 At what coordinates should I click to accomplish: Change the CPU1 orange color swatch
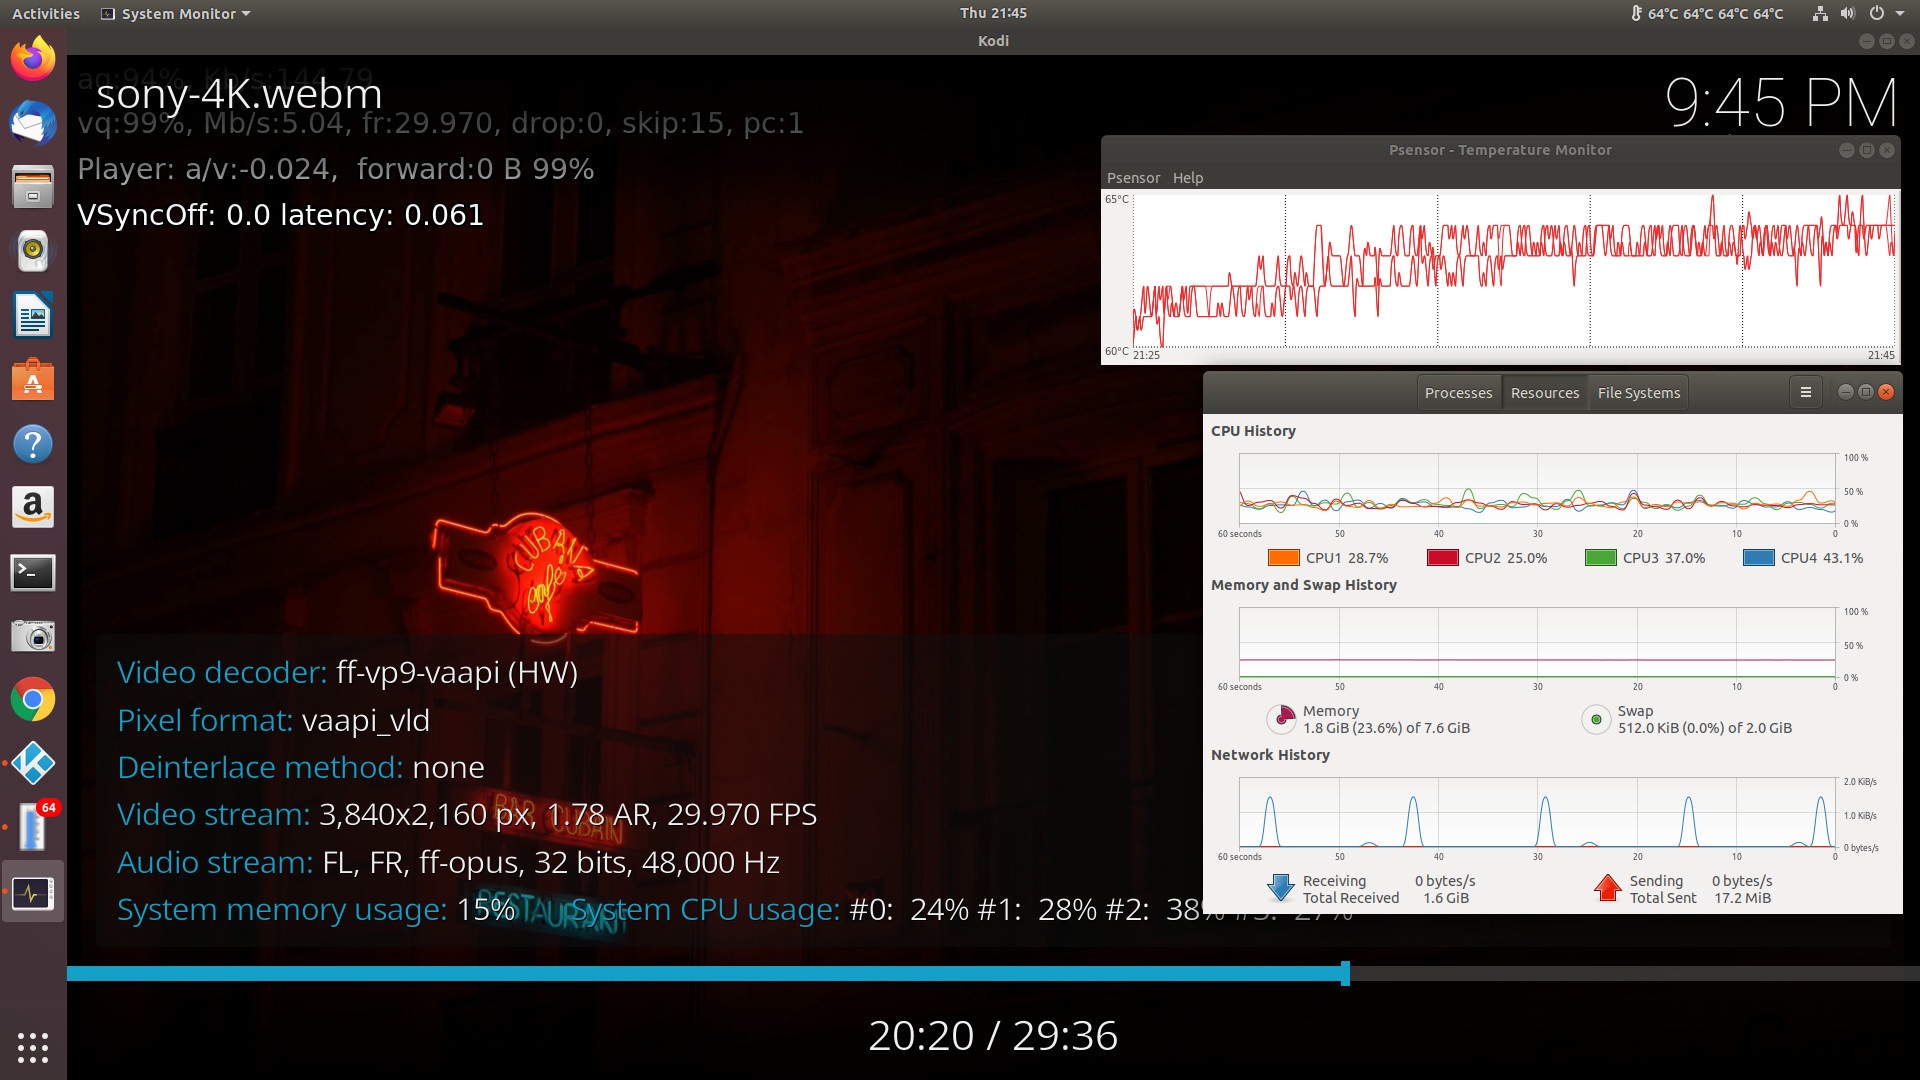coord(1284,558)
